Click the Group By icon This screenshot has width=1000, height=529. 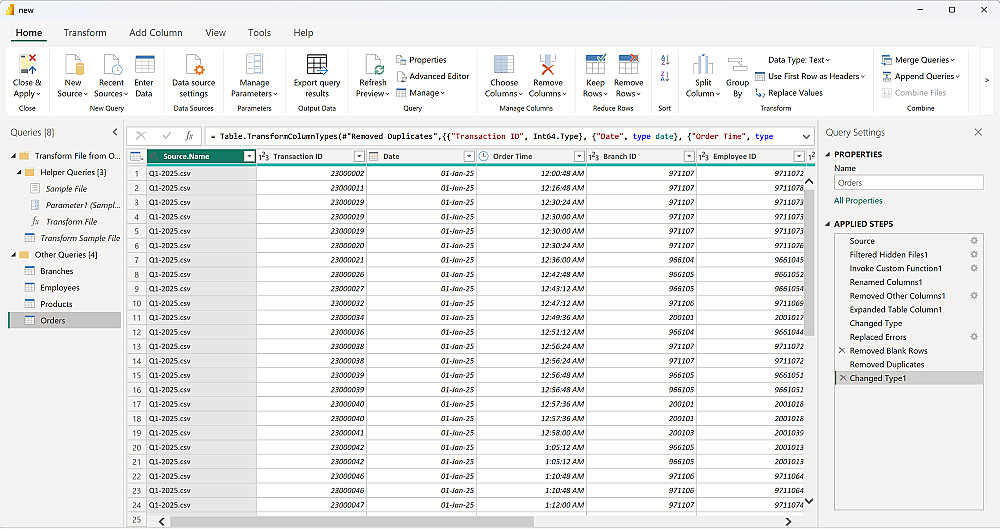pyautogui.click(x=737, y=66)
